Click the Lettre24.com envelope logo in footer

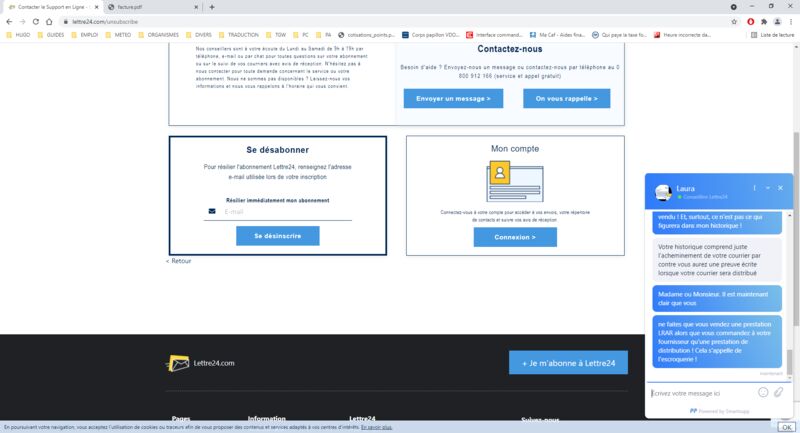(178, 363)
